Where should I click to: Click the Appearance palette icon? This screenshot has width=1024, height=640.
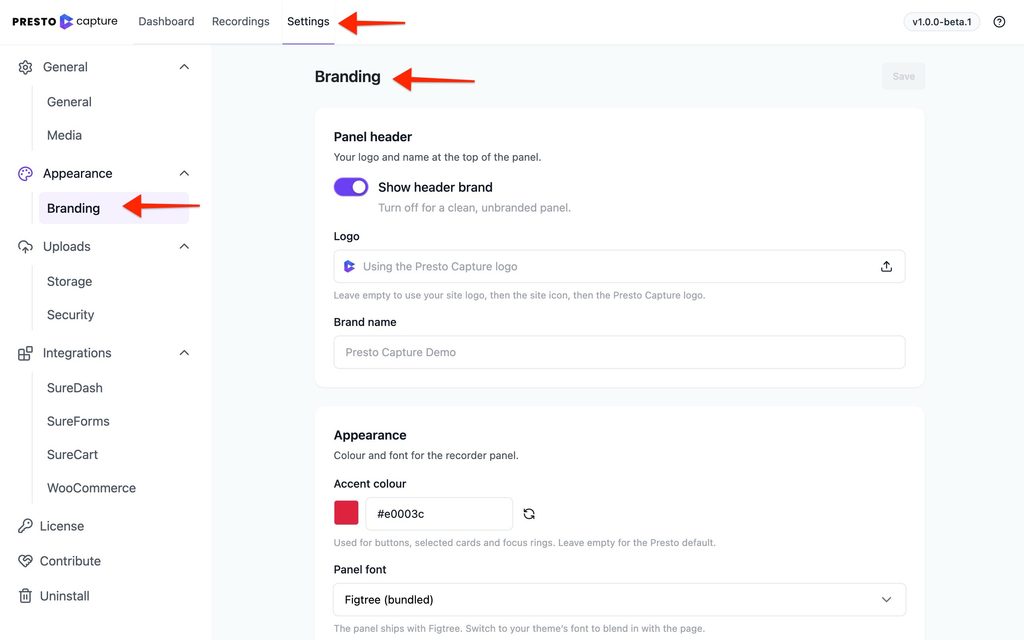pos(25,174)
